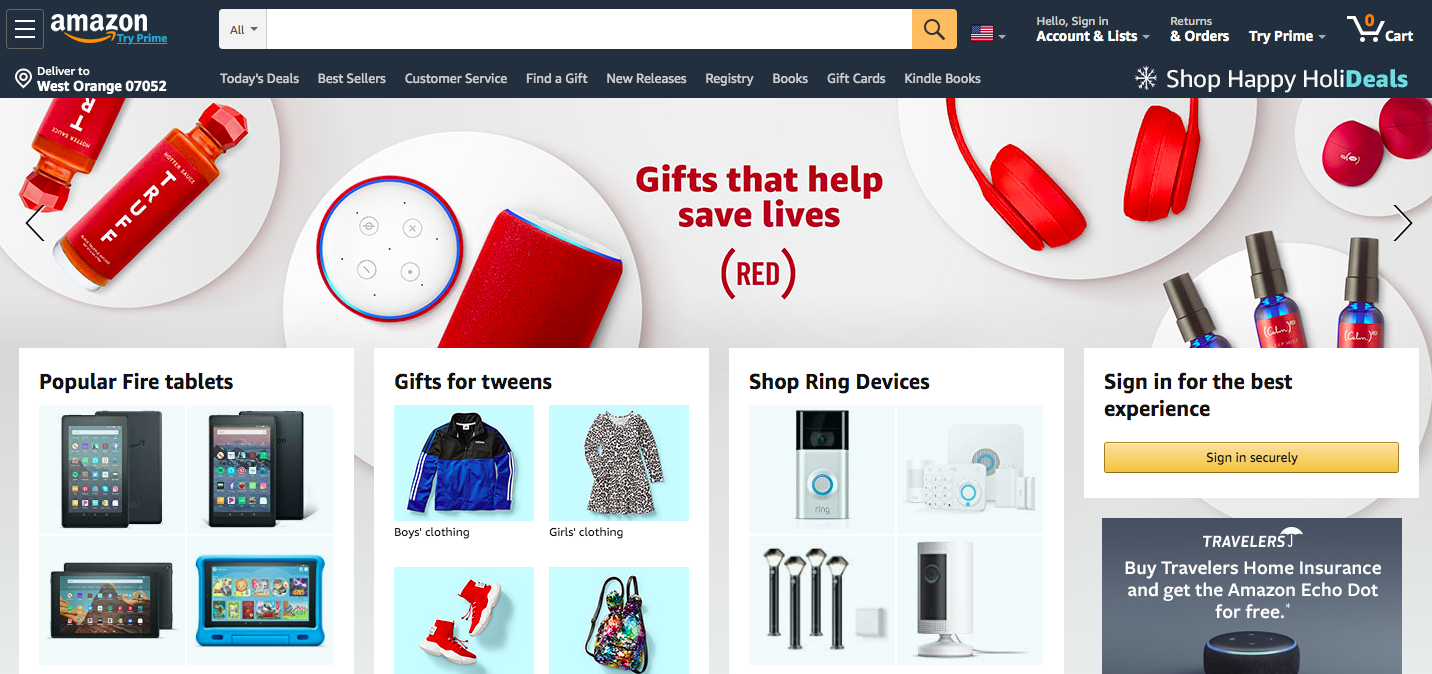Click the magnifying glass search button
Viewport: 1432px width, 674px height.
(934, 29)
